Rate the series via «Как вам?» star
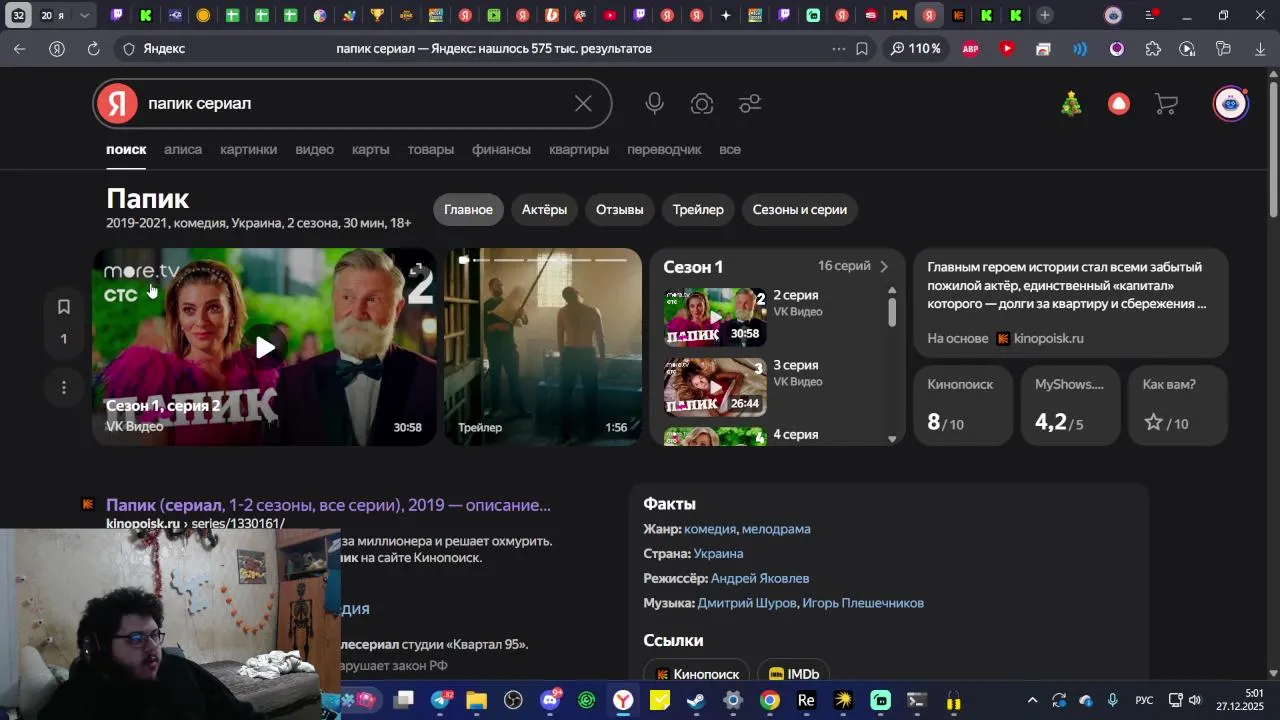This screenshot has height=720, width=1280. 1153,422
